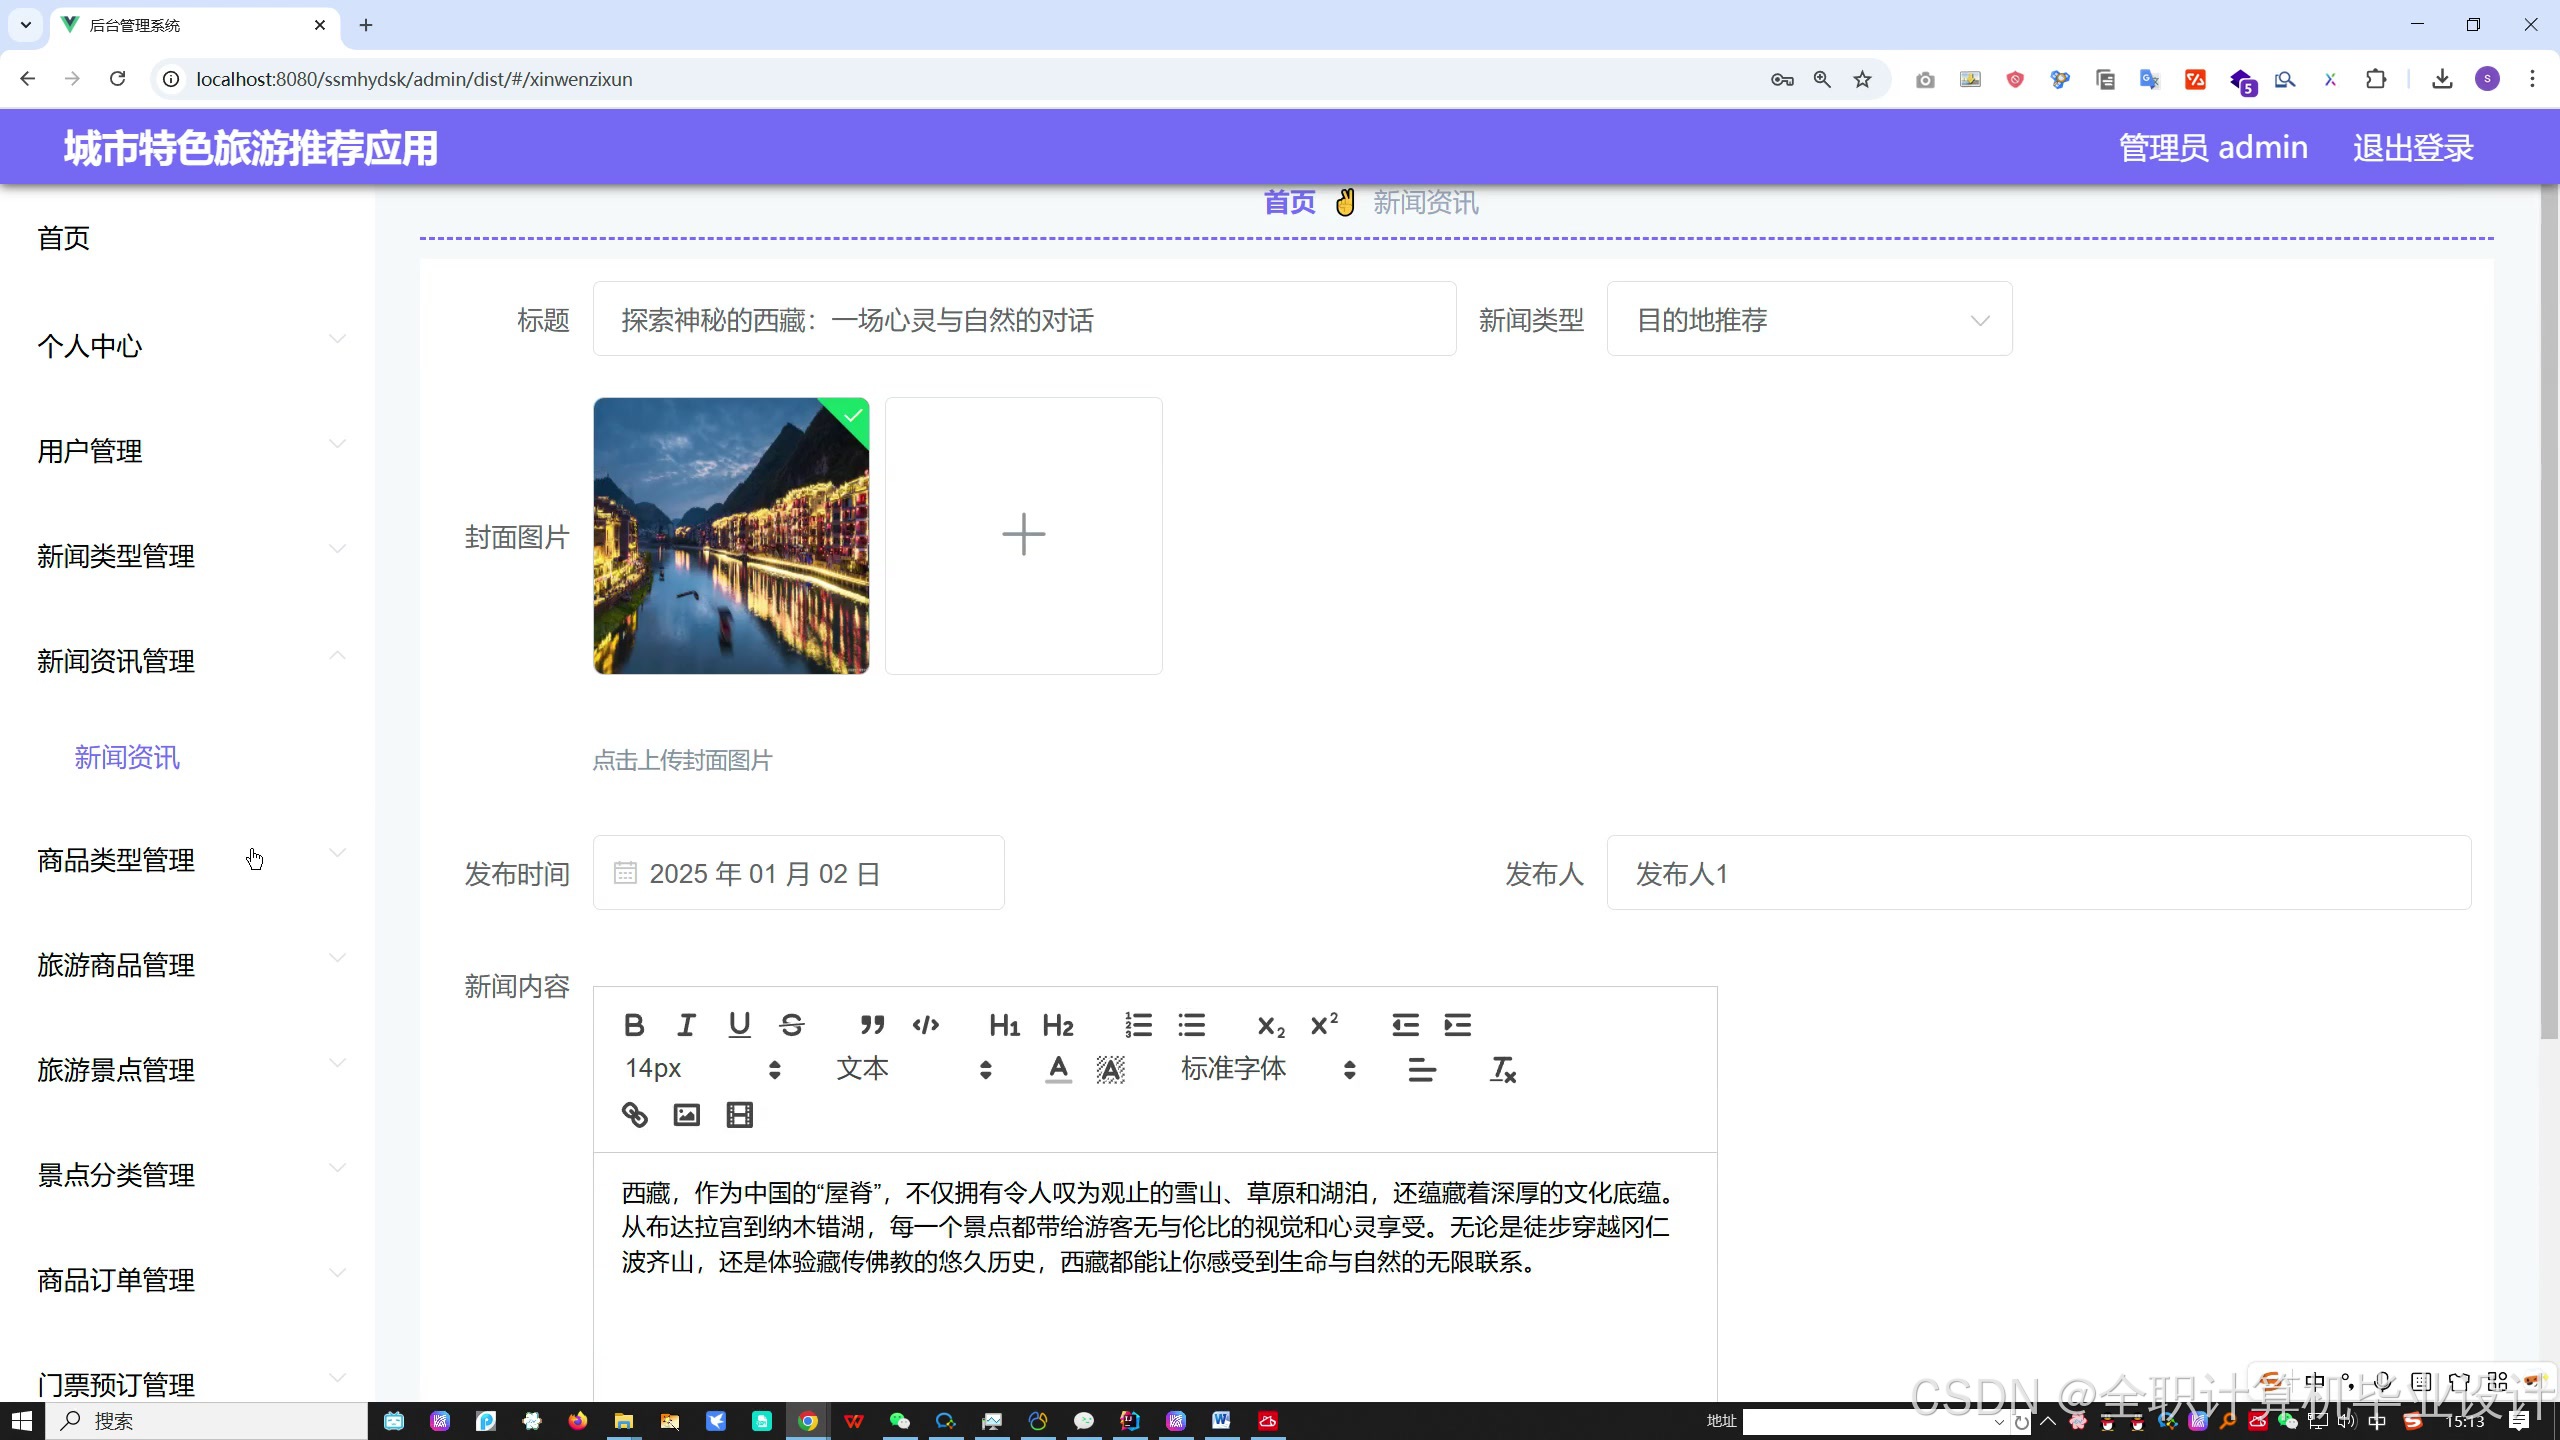Viewport: 2560px width, 1440px height.
Task: Insert an image into news content
Action: click(687, 1115)
